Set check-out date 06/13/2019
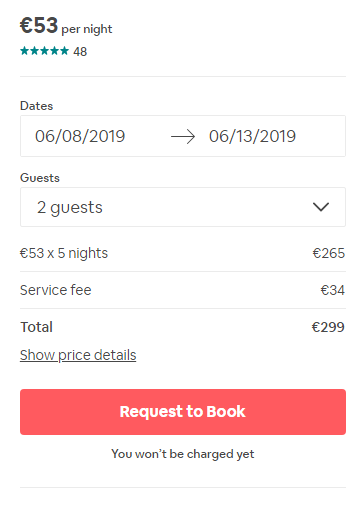Screen dimensions: 362x509 252,136
